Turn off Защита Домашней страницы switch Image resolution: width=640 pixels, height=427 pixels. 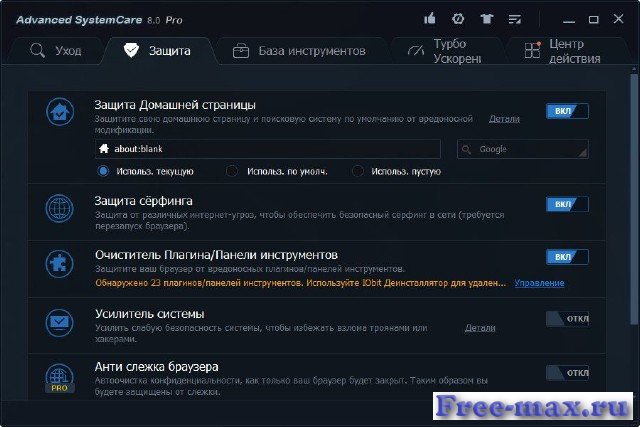coord(567,111)
